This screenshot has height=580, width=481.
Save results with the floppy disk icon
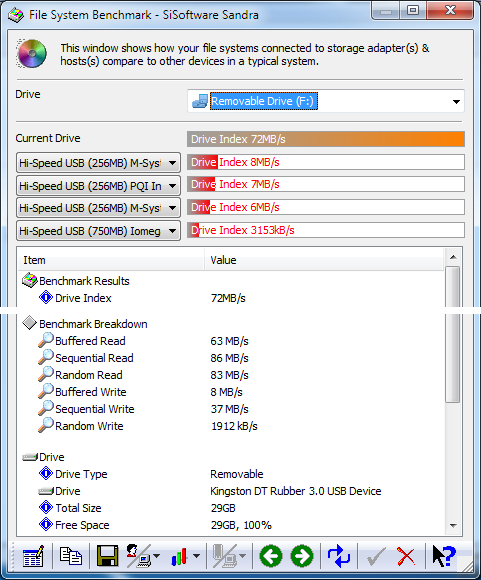[107, 556]
